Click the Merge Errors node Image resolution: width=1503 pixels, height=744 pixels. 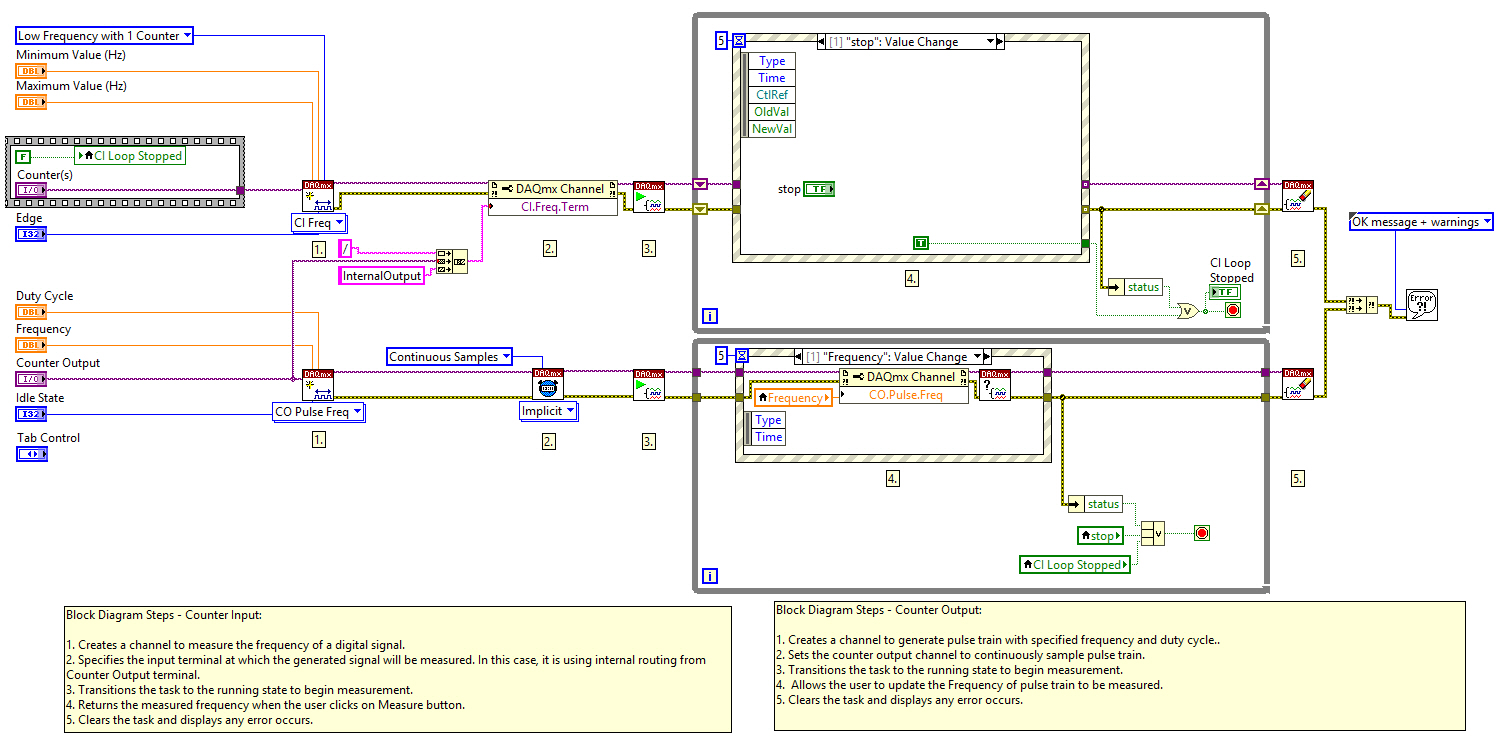point(1361,304)
